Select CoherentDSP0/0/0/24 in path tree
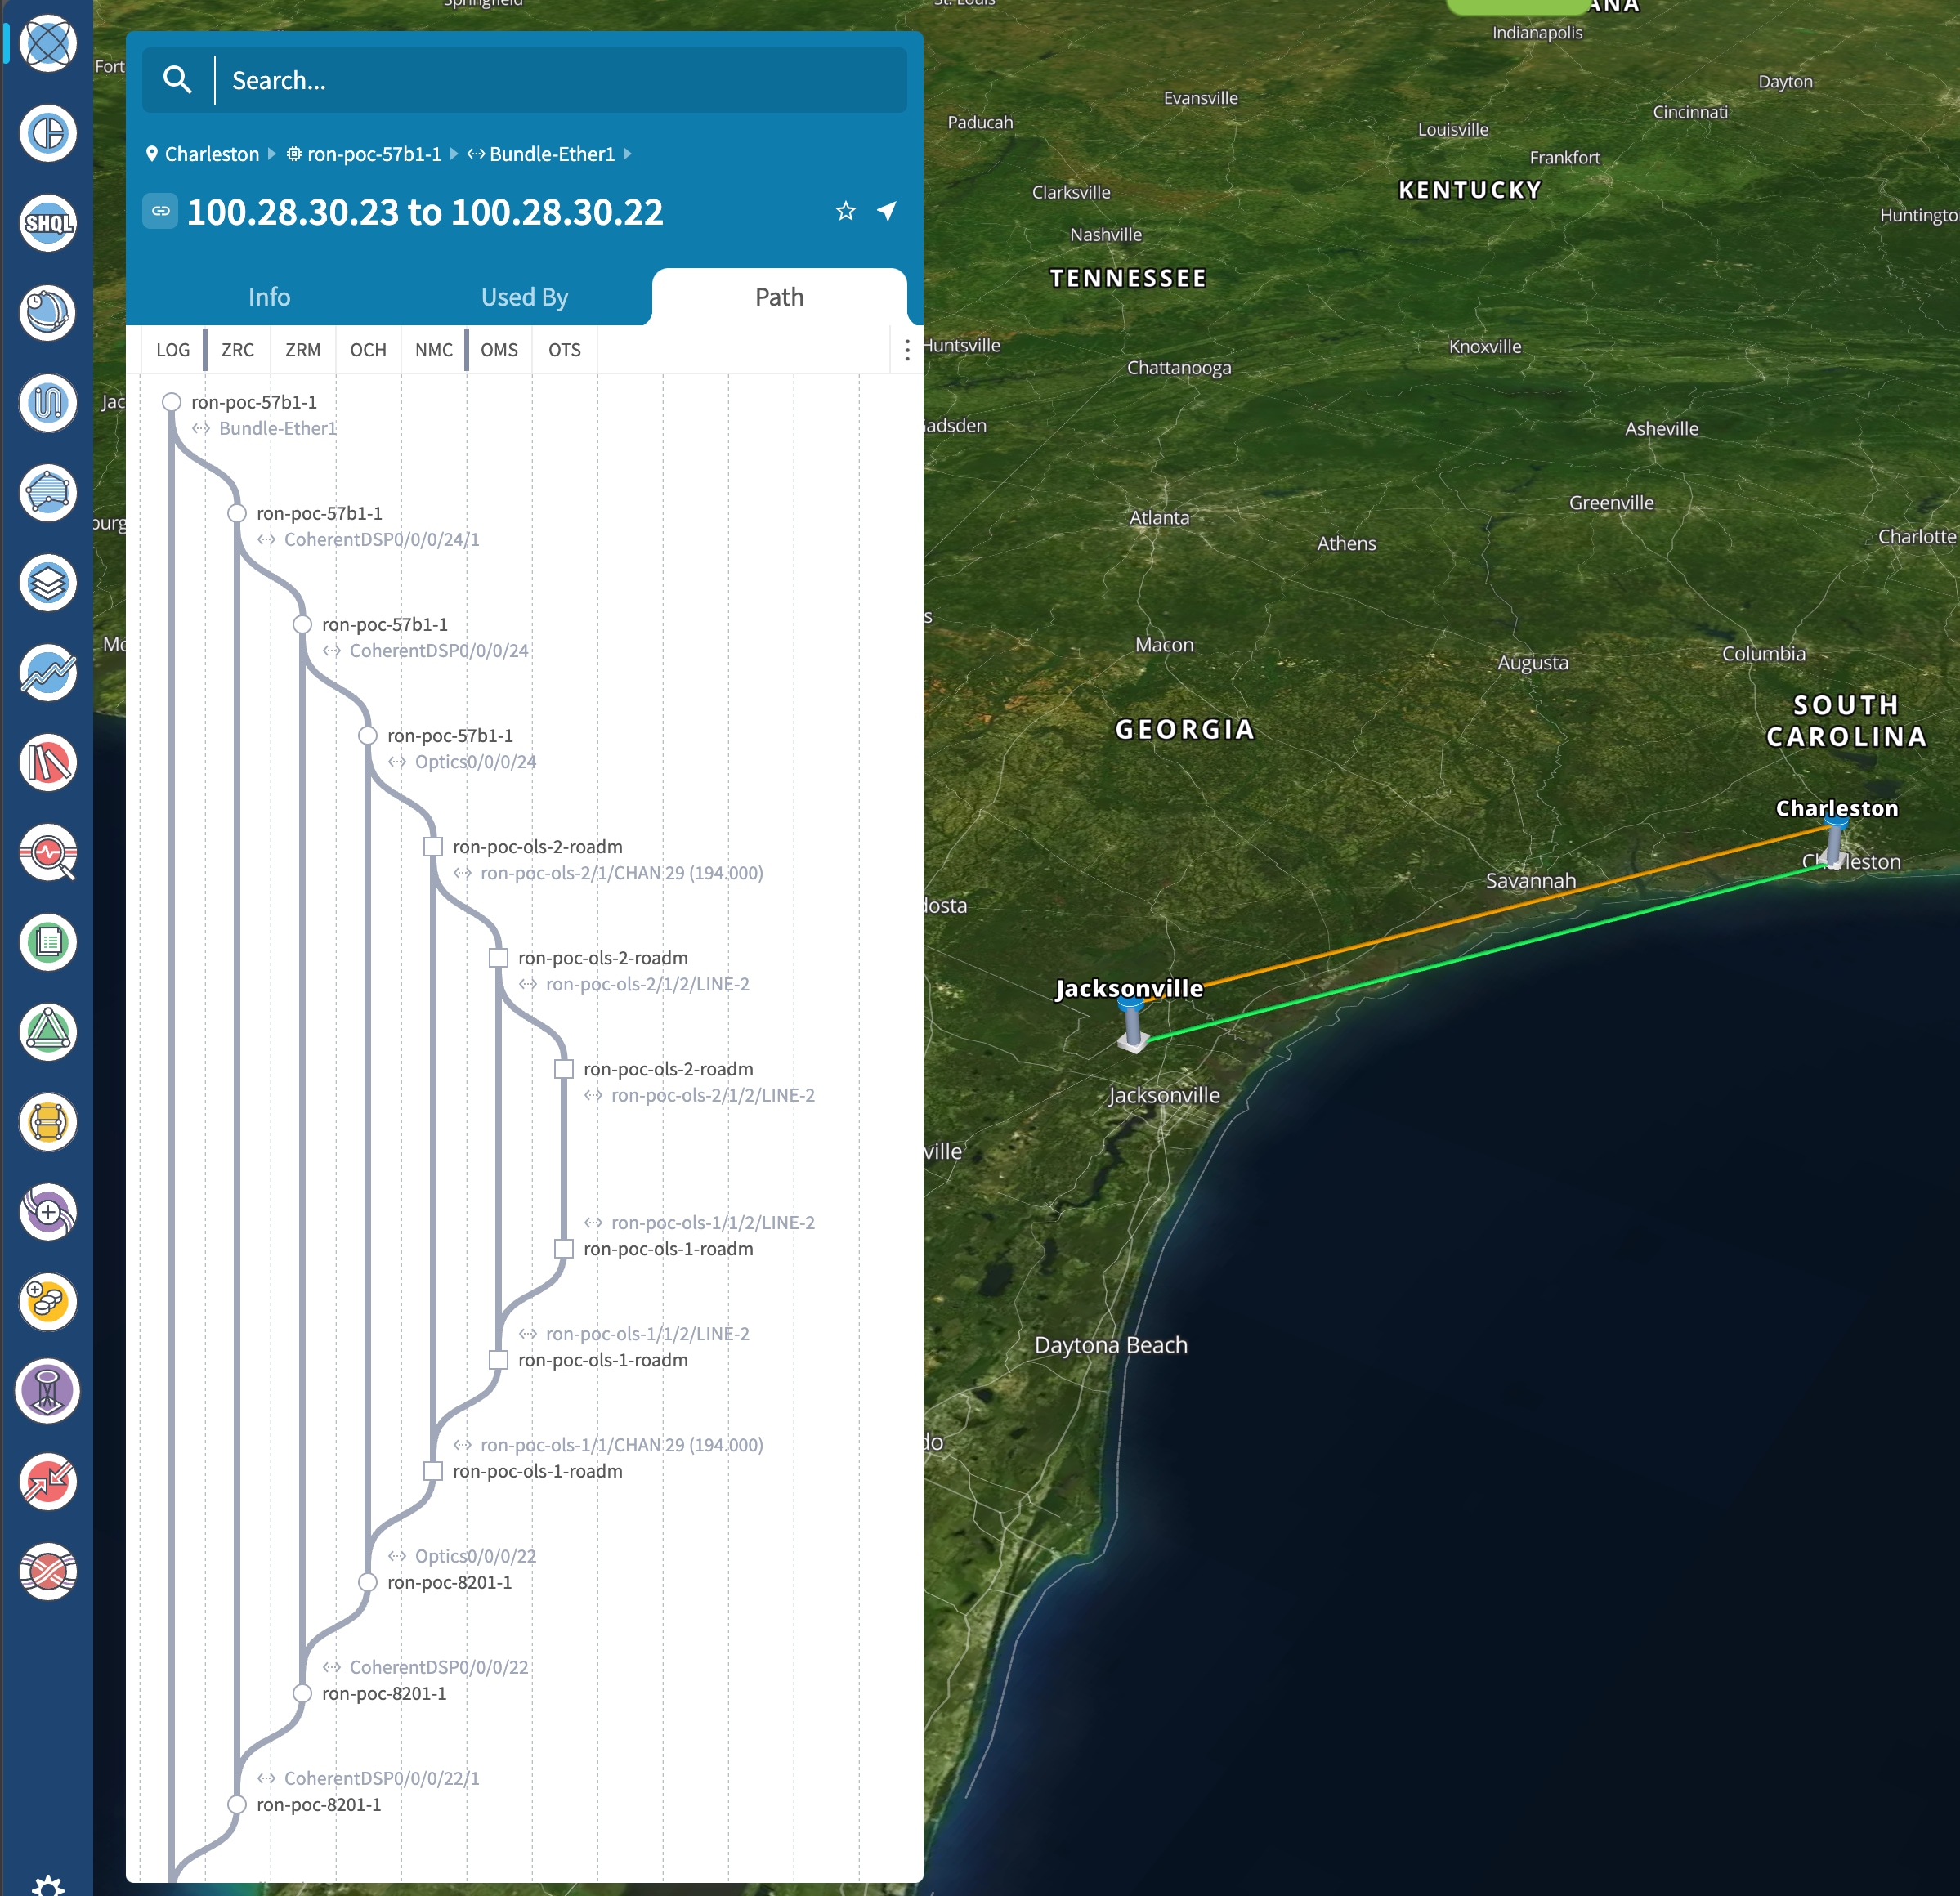This screenshot has height=1896, width=1960. tap(439, 650)
